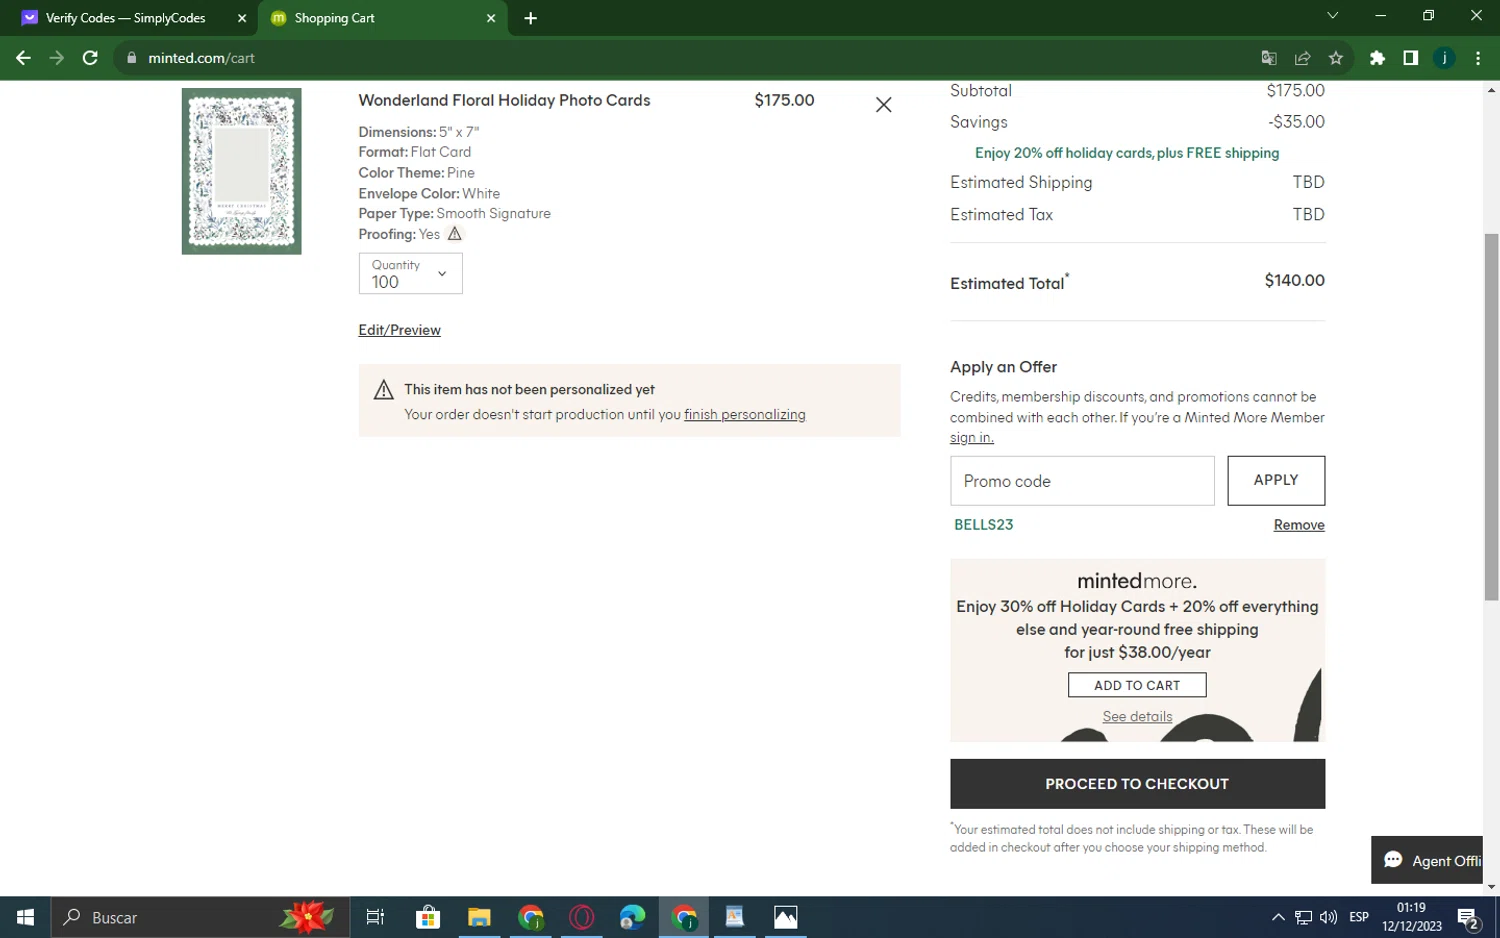Click the Estimated Total $140.00 amount

(x=1294, y=281)
